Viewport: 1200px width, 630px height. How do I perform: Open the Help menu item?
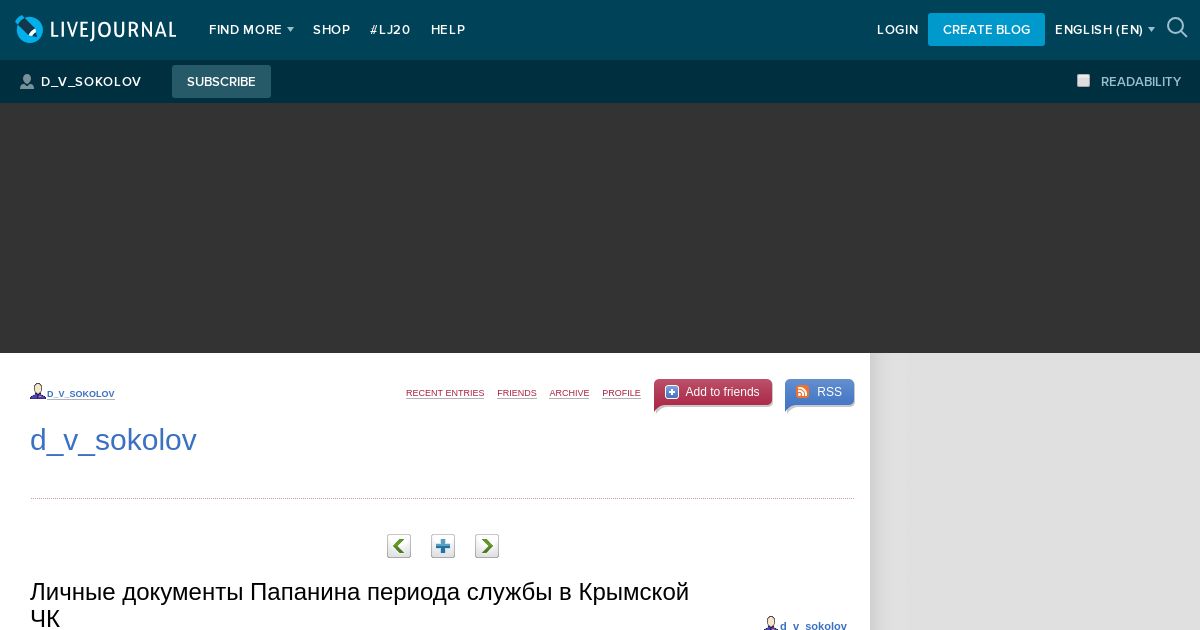(448, 30)
